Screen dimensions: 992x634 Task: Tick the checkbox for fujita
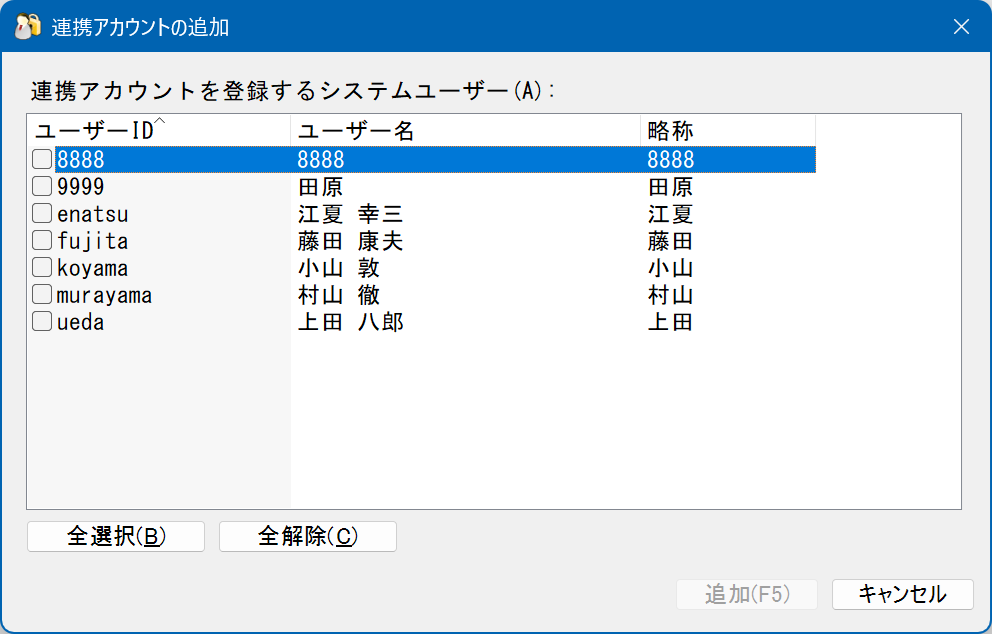click(x=40, y=239)
